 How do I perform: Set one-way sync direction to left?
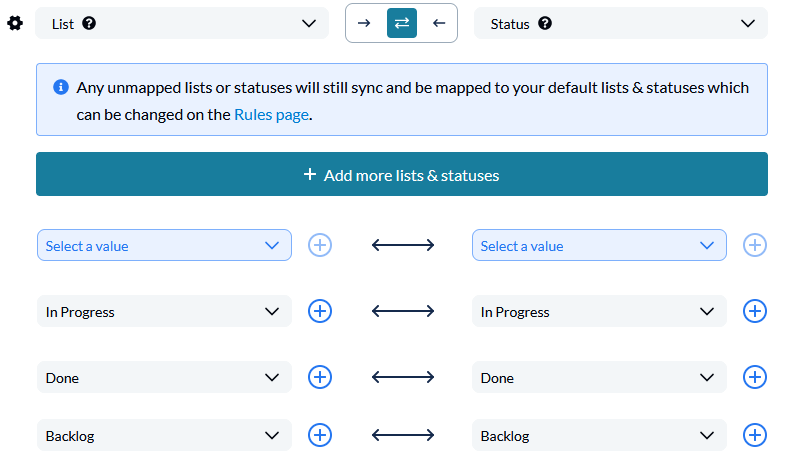tap(439, 23)
